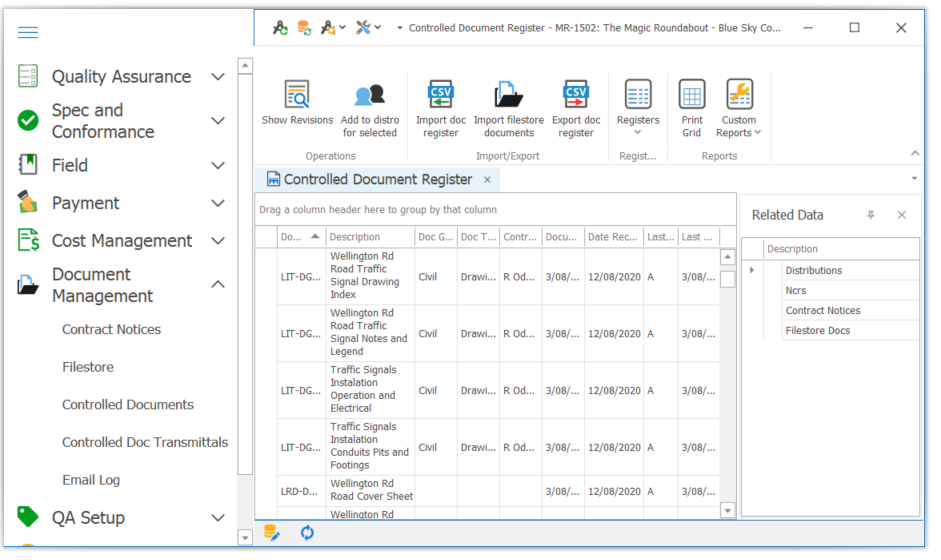
Task: Close the Related Data panel
Action: pyautogui.click(x=901, y=215)
